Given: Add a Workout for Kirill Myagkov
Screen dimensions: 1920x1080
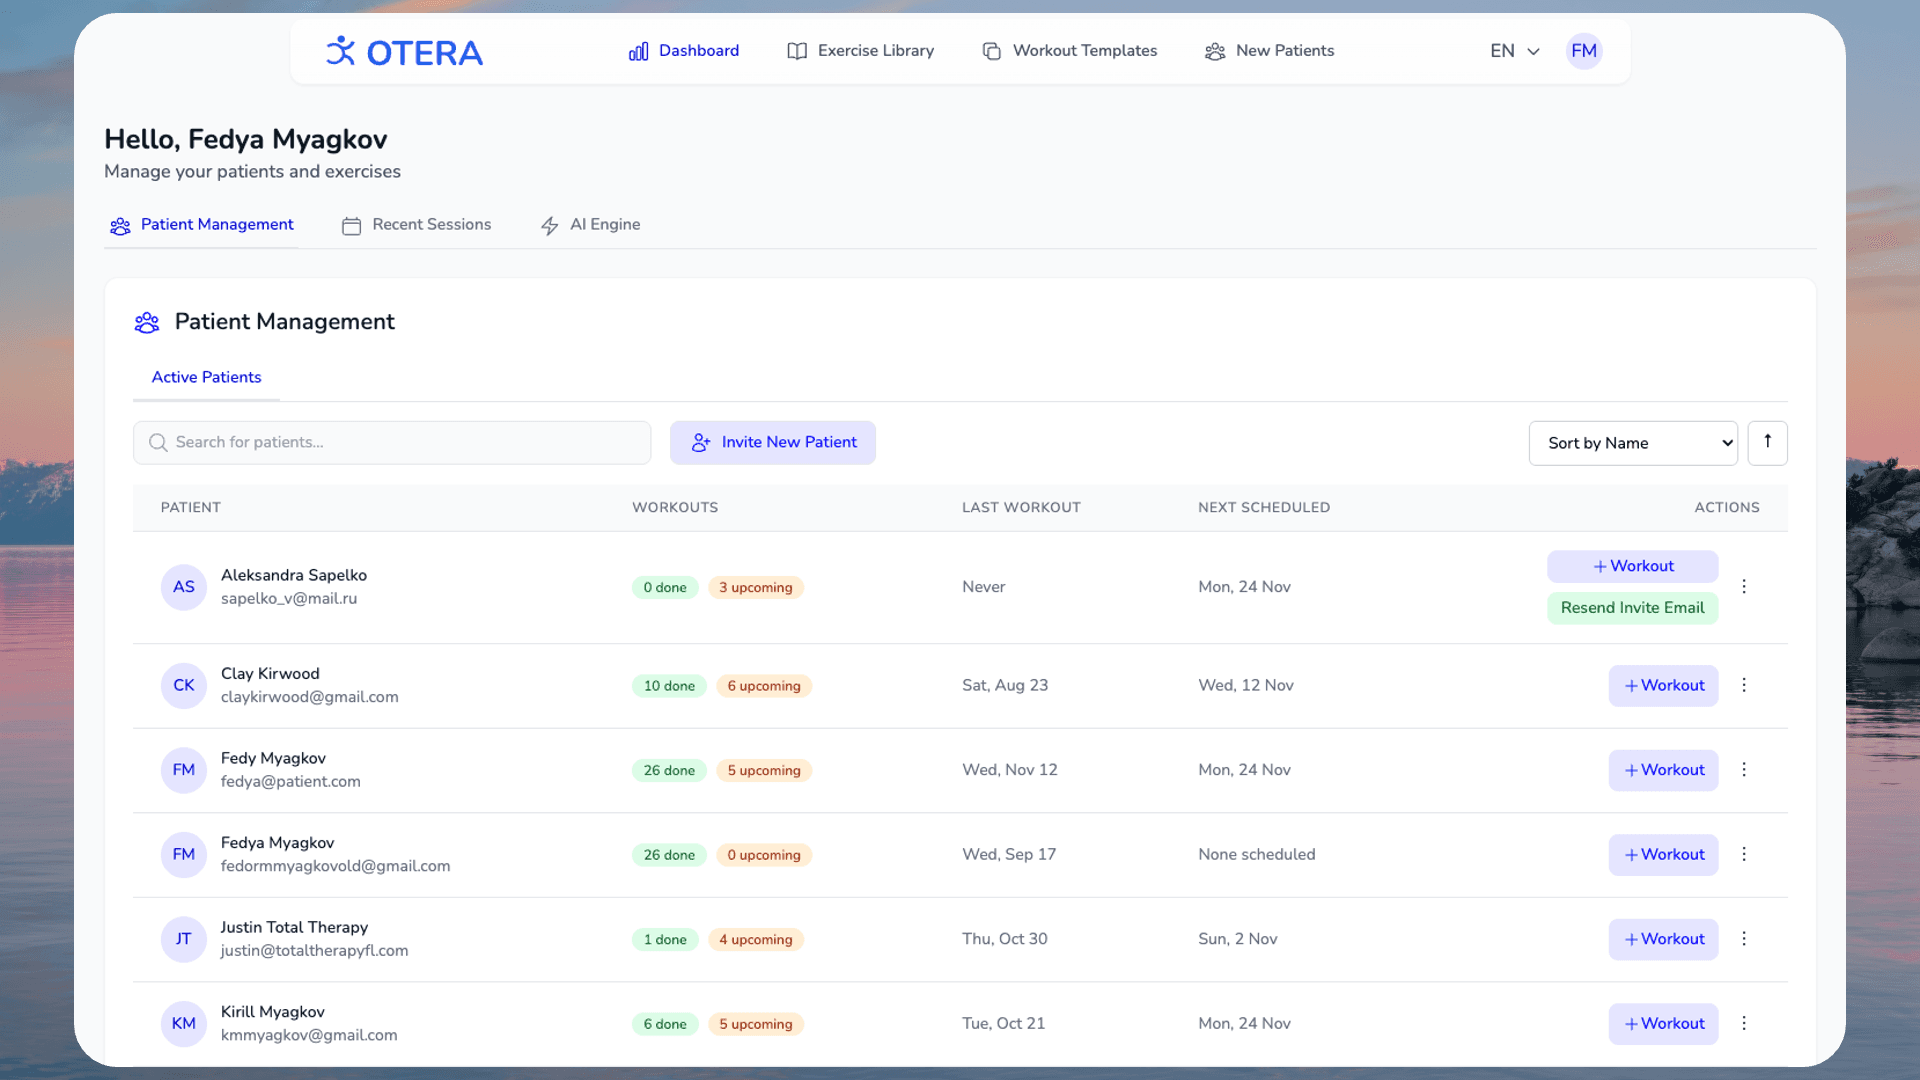Looking at the screenshot, I should click(1662, 1023).
